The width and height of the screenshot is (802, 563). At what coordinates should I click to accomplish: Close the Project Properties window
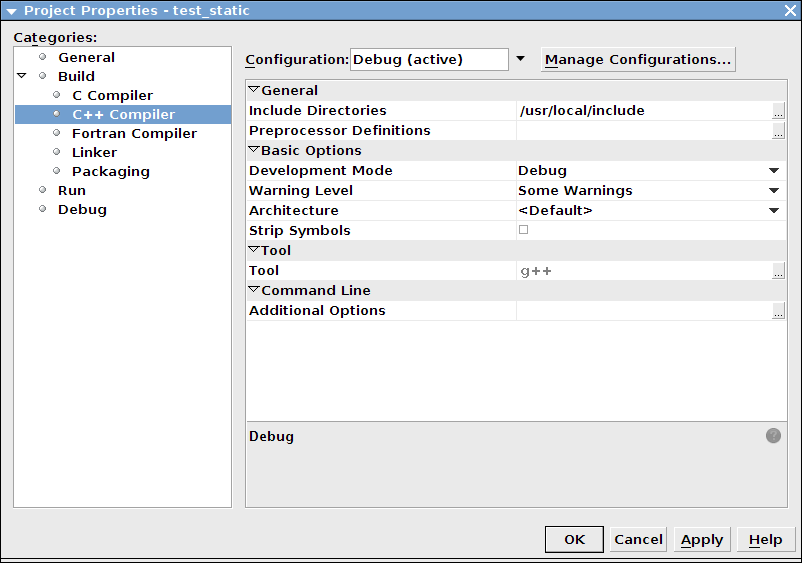pyautogui.click(x=790, y=10)
